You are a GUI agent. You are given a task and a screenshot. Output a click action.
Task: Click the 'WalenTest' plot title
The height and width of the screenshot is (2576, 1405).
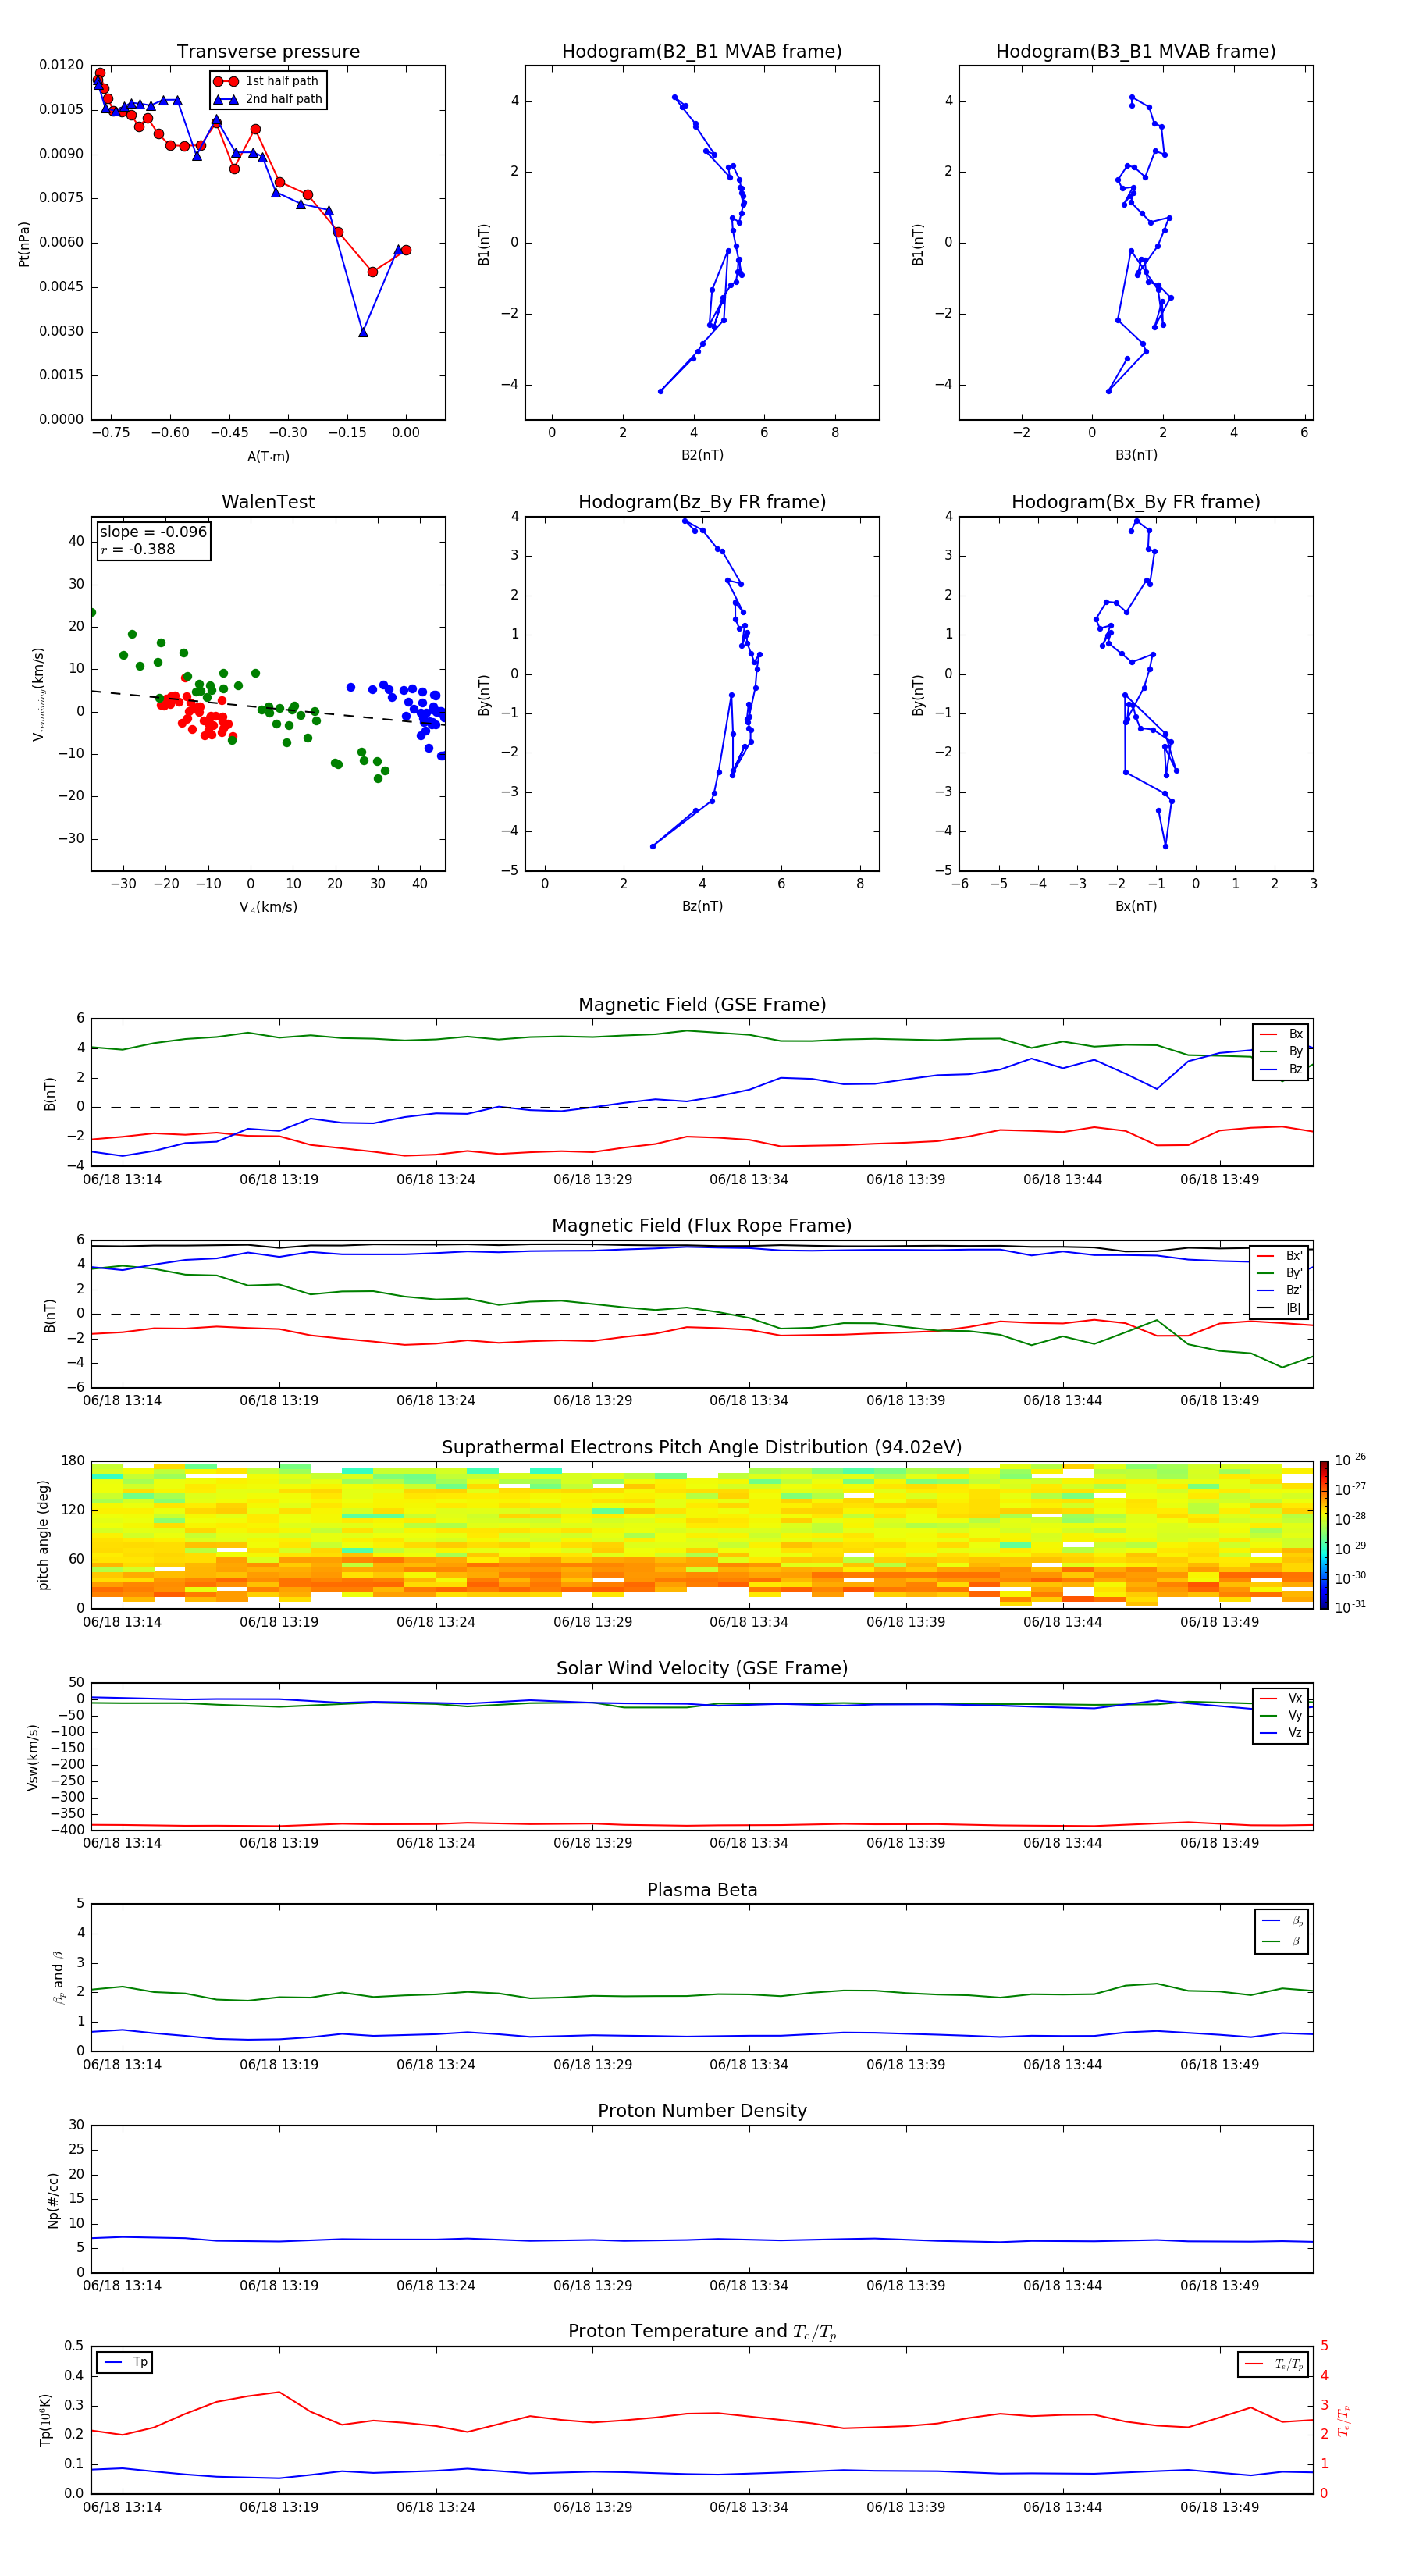(x=268, y=502)
